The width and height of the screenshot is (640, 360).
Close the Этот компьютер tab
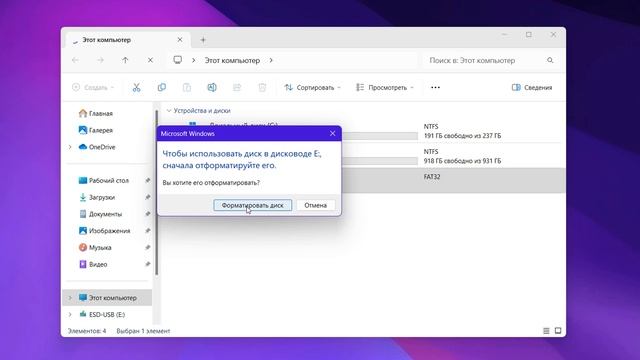pos(180,40)
